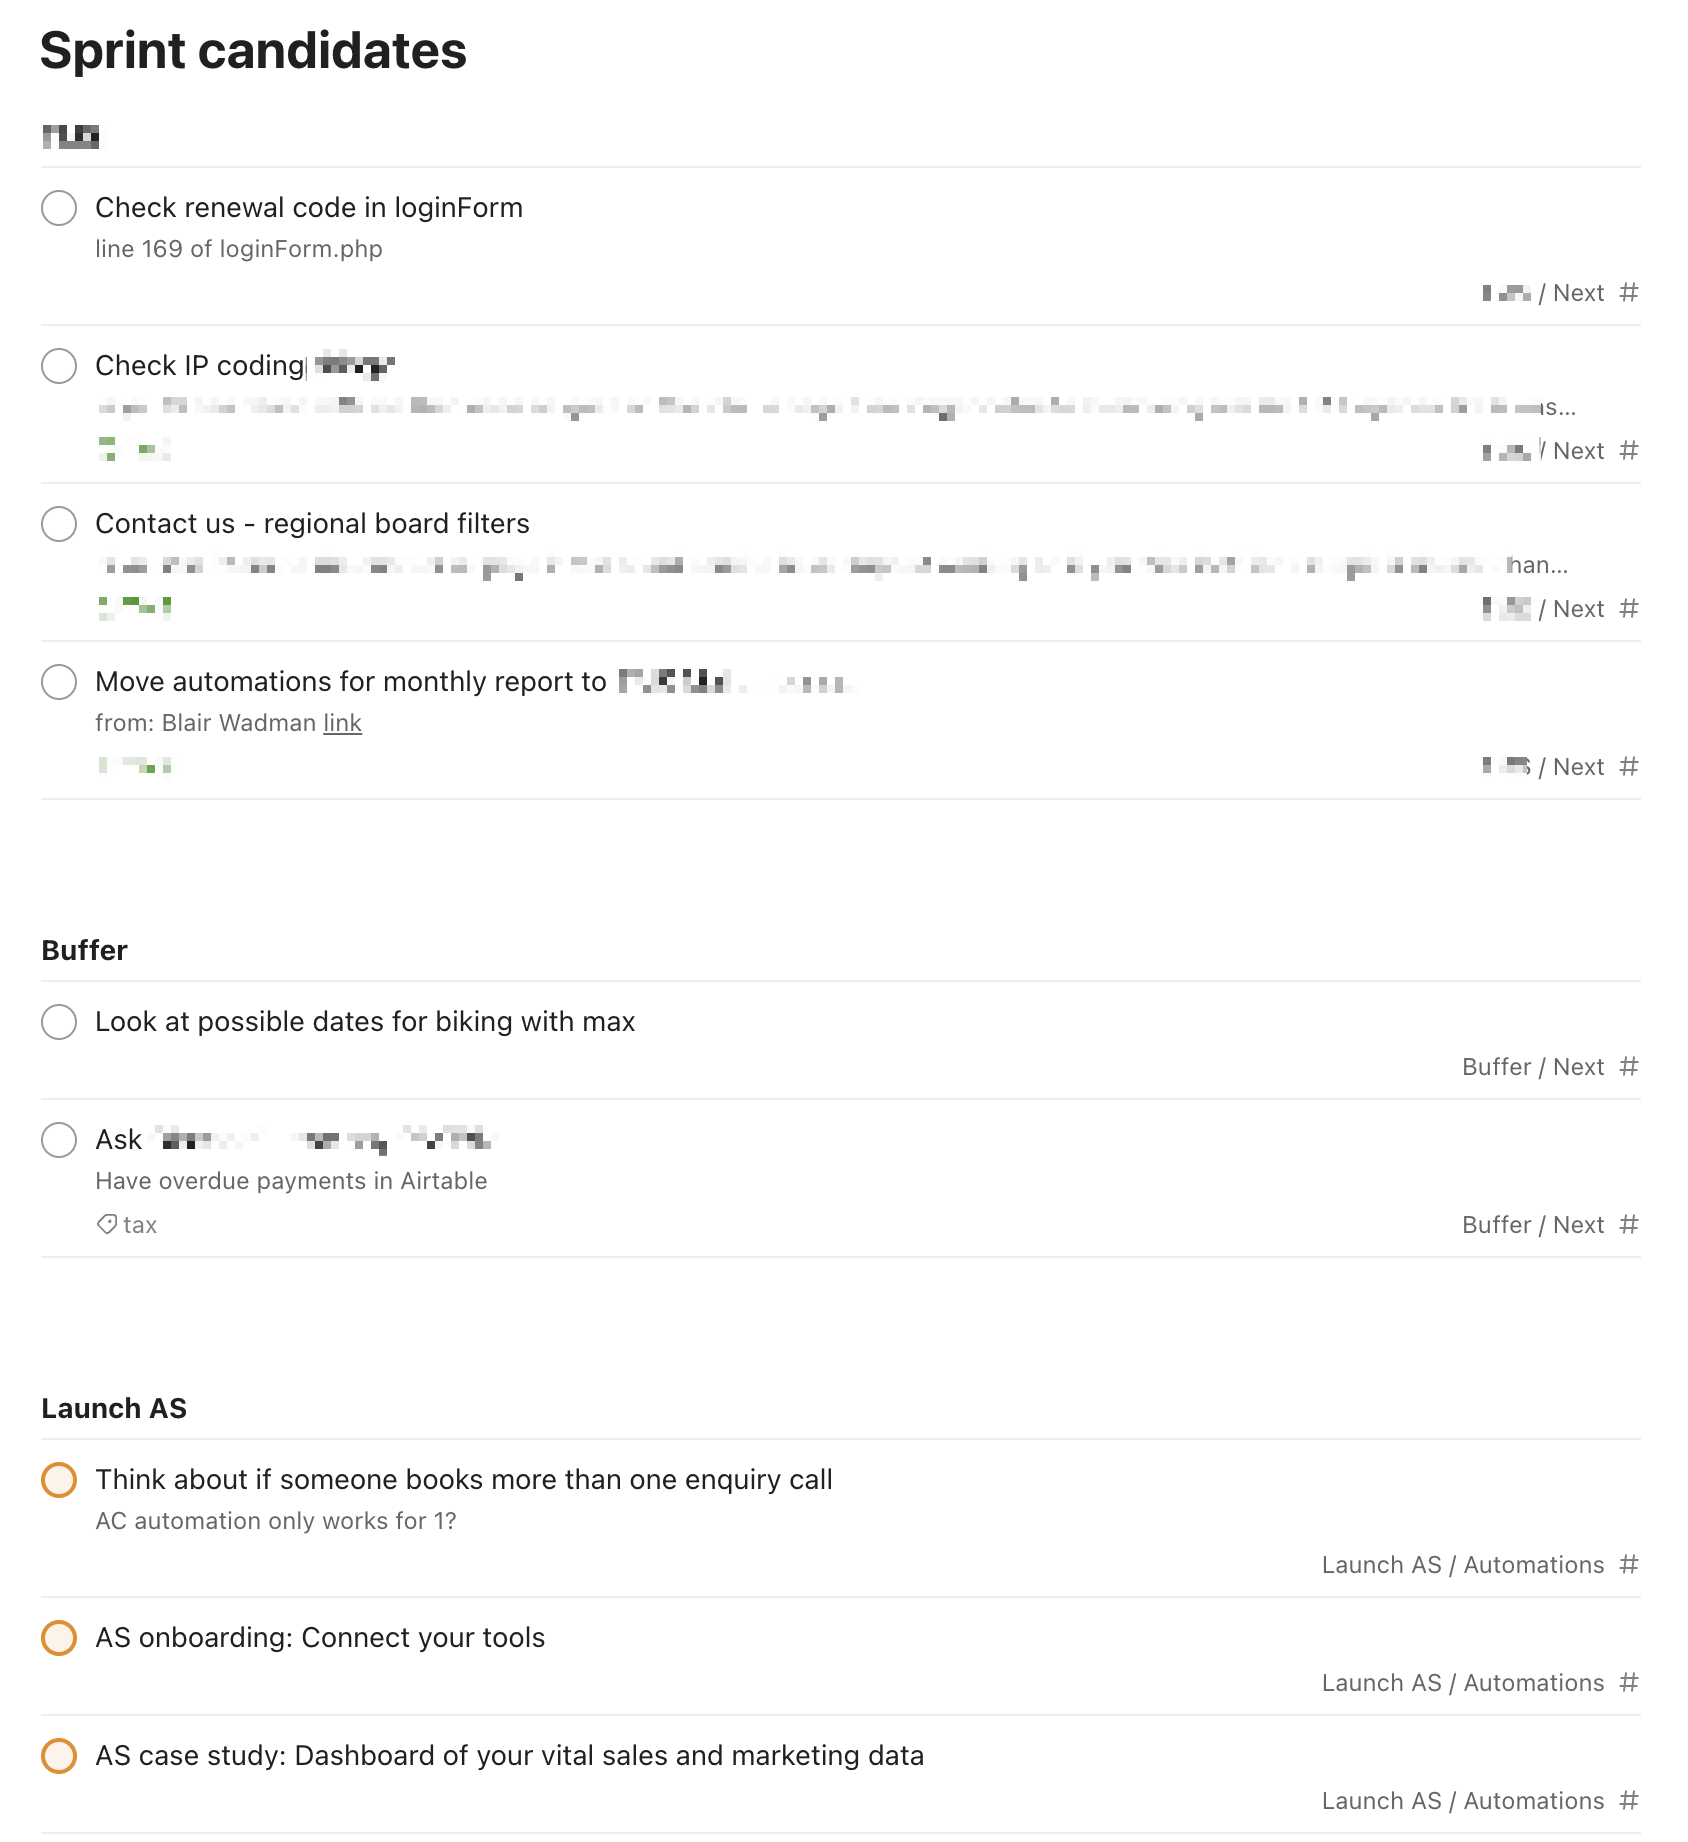The image size is (1688, 1842).
Task: Click hash icon on Connect your tools task
Action: 1629,1683
